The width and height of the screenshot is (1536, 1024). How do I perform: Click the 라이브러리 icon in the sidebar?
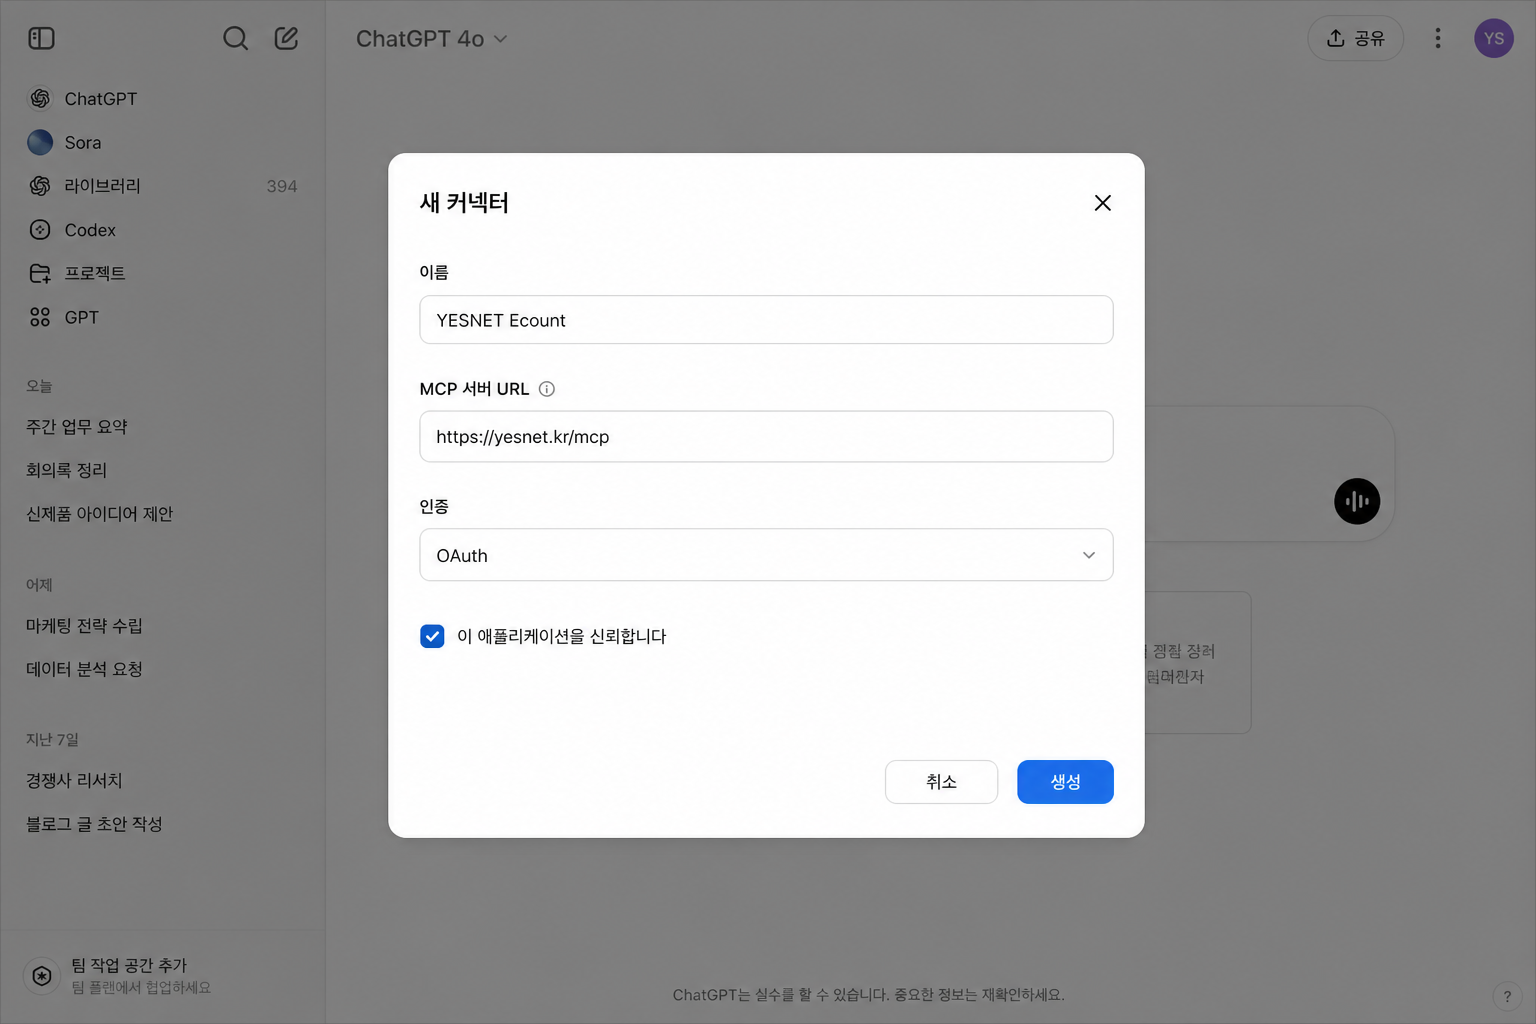40,186
